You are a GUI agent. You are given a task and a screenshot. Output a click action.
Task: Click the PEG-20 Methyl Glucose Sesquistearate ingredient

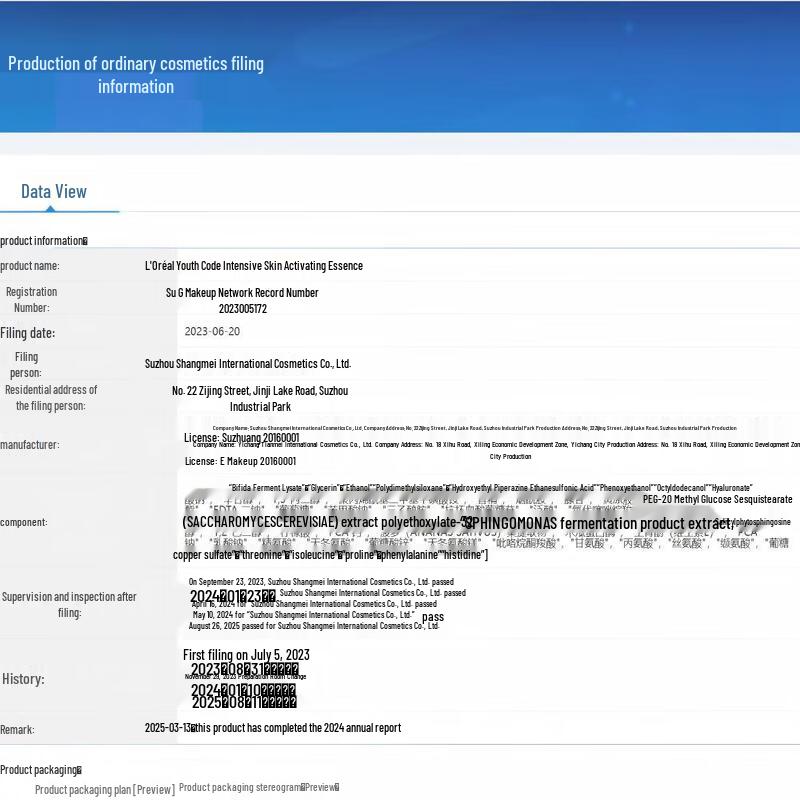[x=717, y=499]
